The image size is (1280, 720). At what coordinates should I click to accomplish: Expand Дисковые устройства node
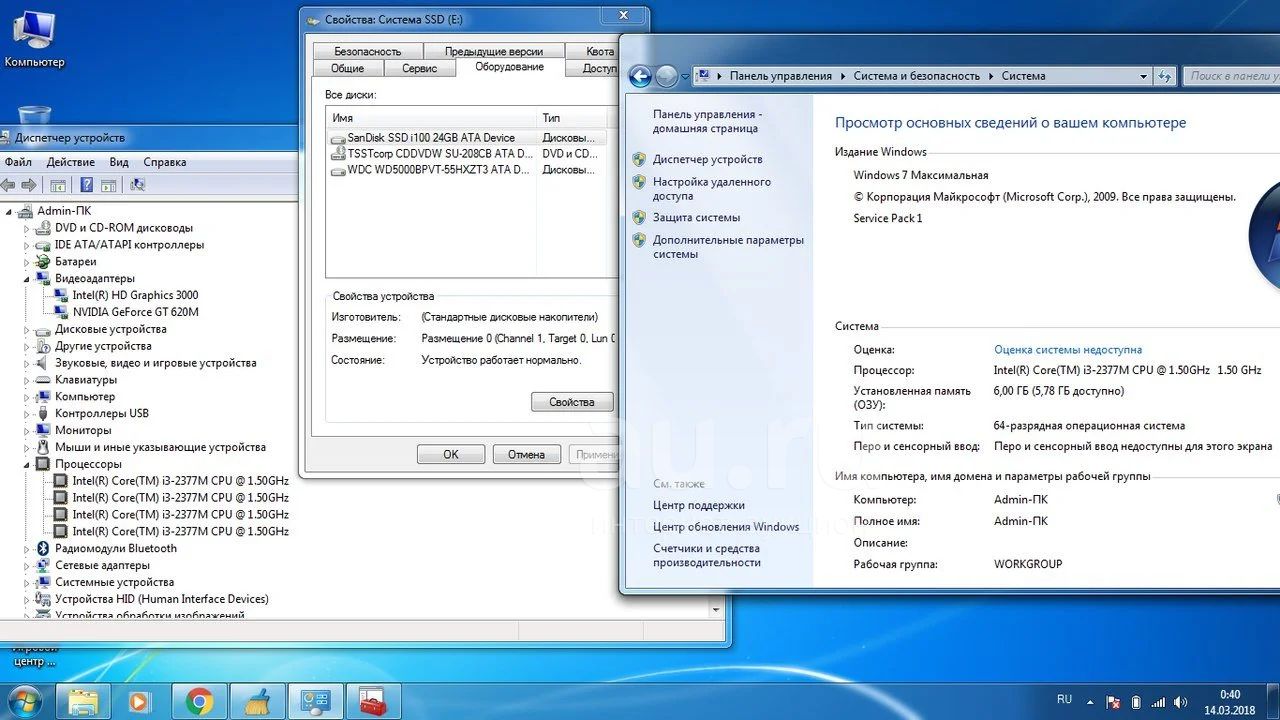click(x=28, y=329)
